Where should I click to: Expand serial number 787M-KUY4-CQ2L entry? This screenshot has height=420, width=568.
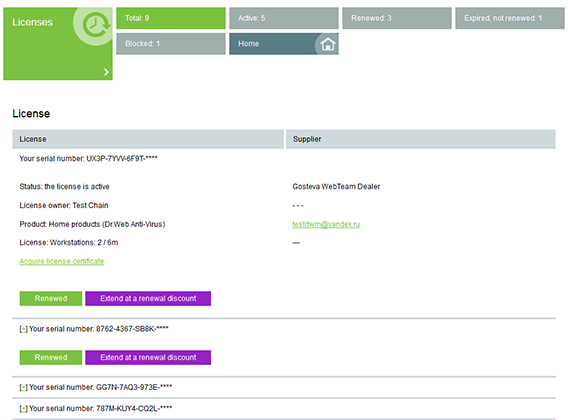pos(24,409)
